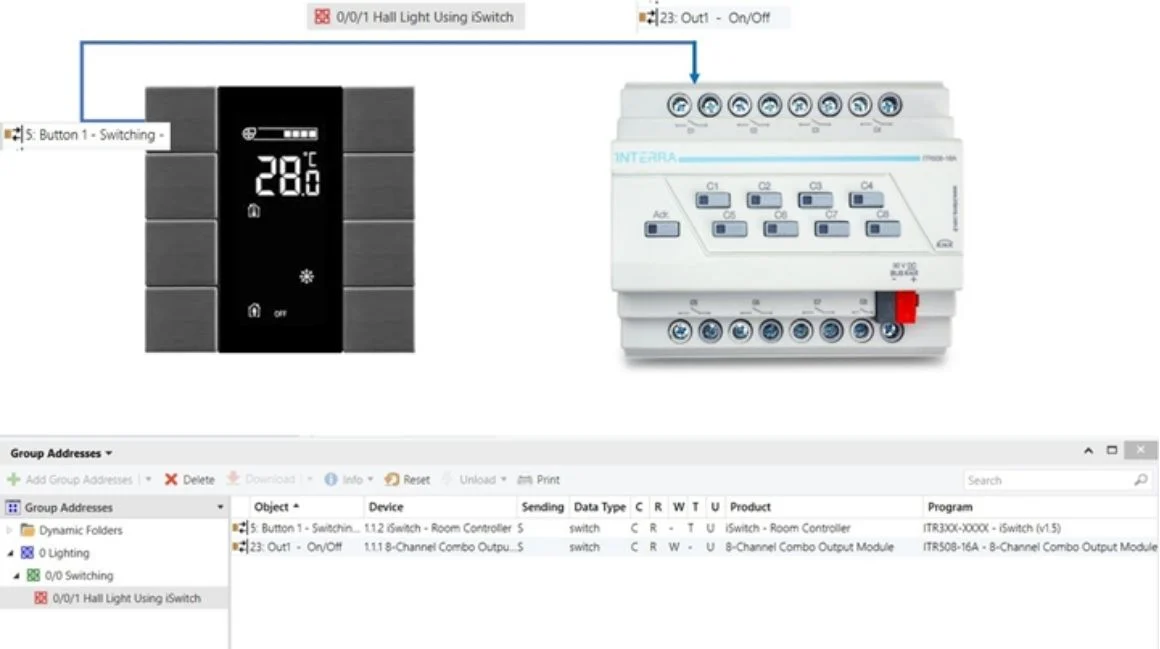Screen dimensions: 1160x649
Task: Click the Info icon
Action: (x=331, y=480)
